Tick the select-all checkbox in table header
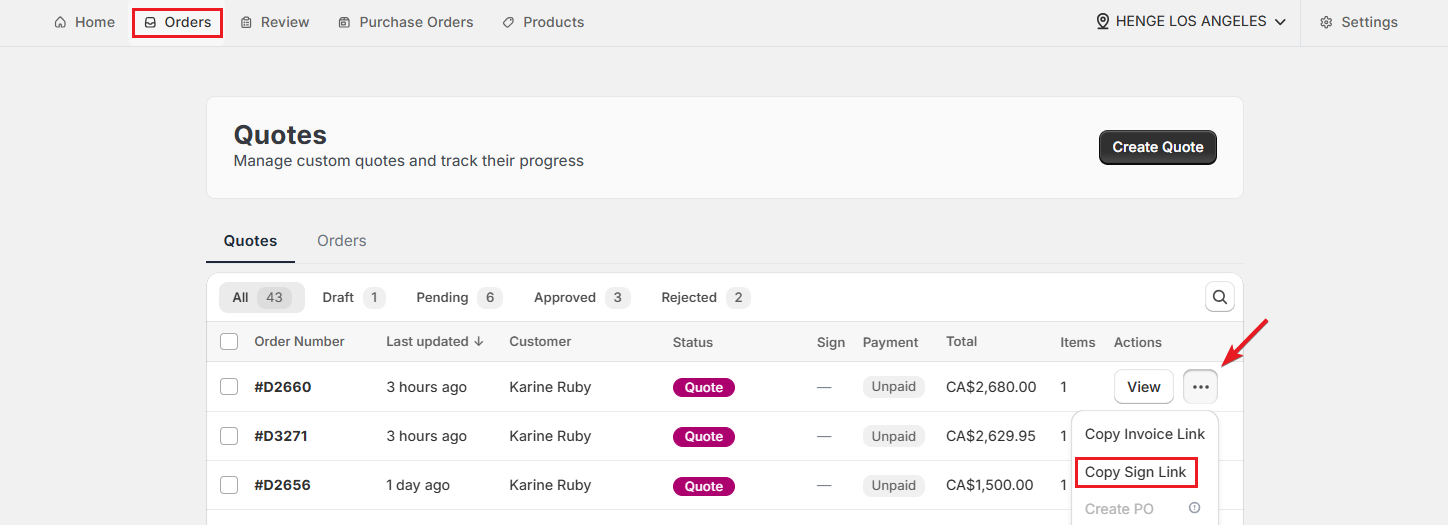Image resolution: width=1448 pixels, height=525 pixels. coord(229,342)
